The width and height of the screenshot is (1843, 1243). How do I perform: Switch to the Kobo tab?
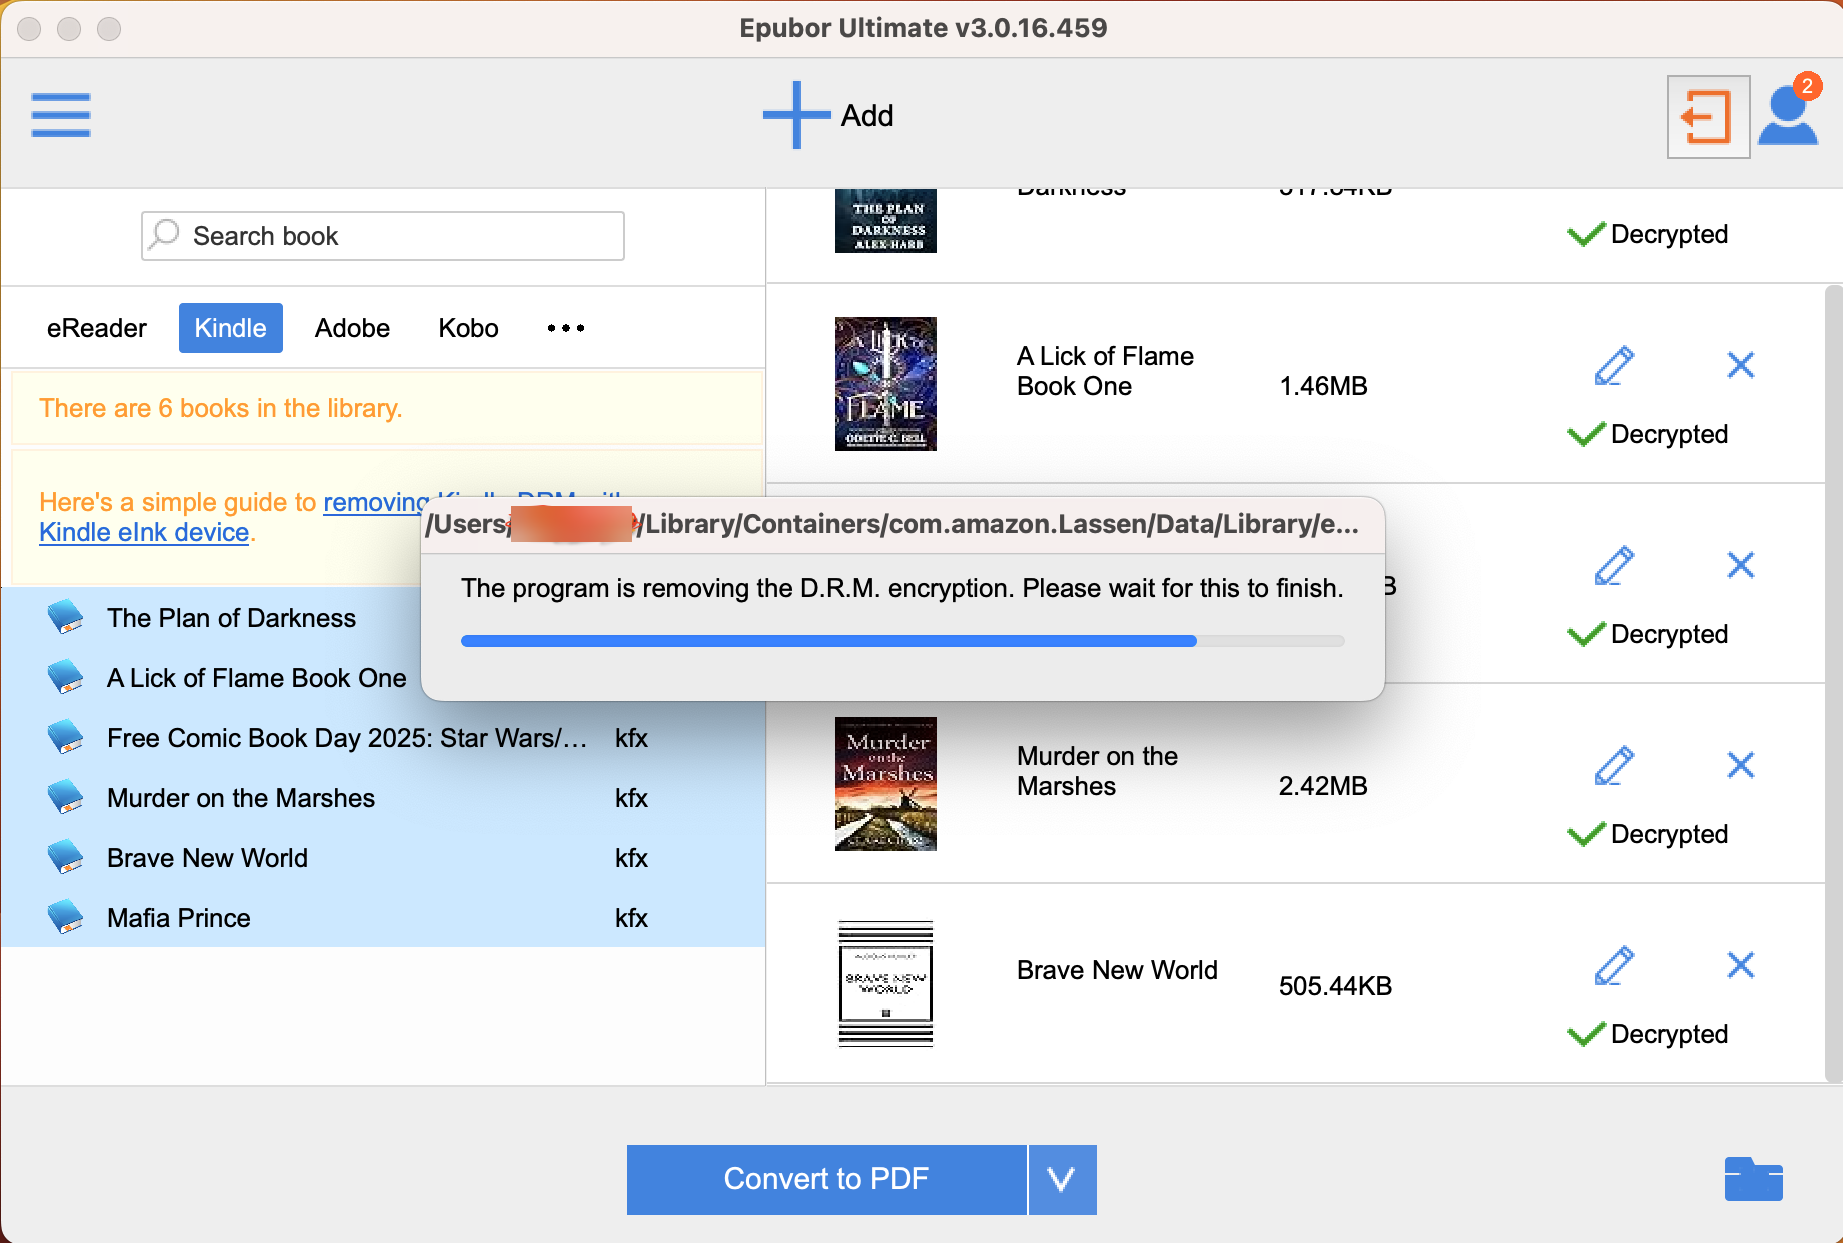point(468,328)
